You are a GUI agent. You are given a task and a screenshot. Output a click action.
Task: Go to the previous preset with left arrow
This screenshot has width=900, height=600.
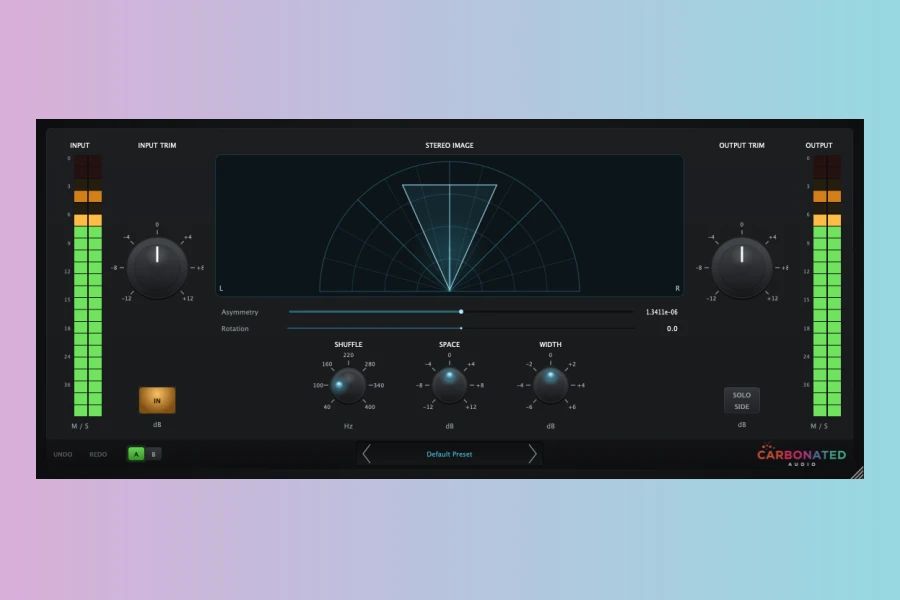366,454
